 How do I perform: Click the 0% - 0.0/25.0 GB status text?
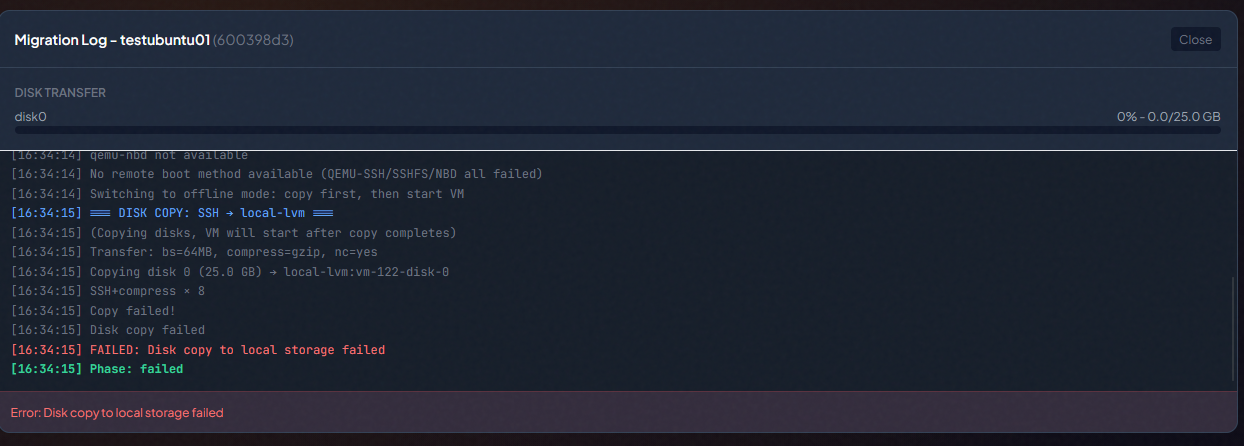click(1168, 117)
